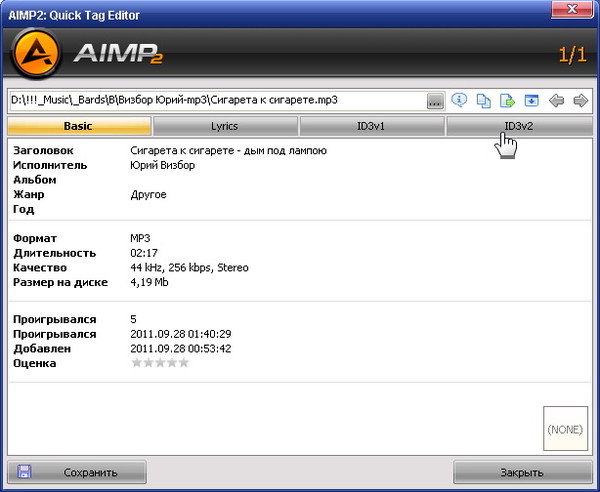Click the first rating star
The image size is (600, 492).
click(x=137, y=363)
